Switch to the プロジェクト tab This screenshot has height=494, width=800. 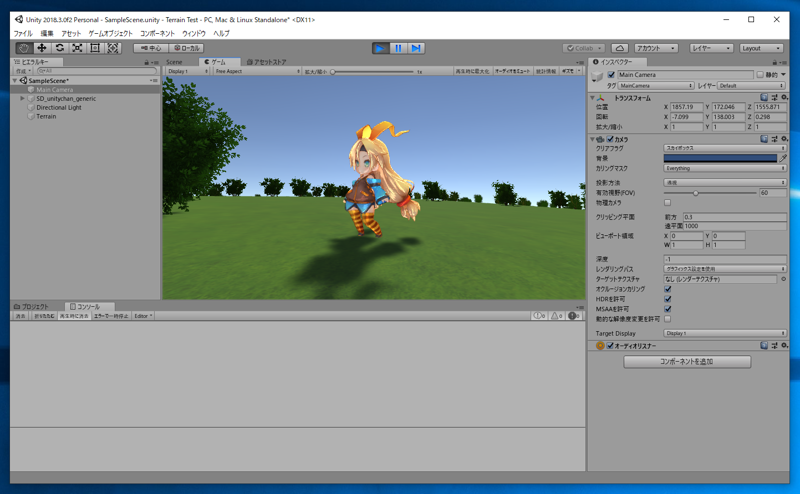pyautogui.click(x=31, y=306)
